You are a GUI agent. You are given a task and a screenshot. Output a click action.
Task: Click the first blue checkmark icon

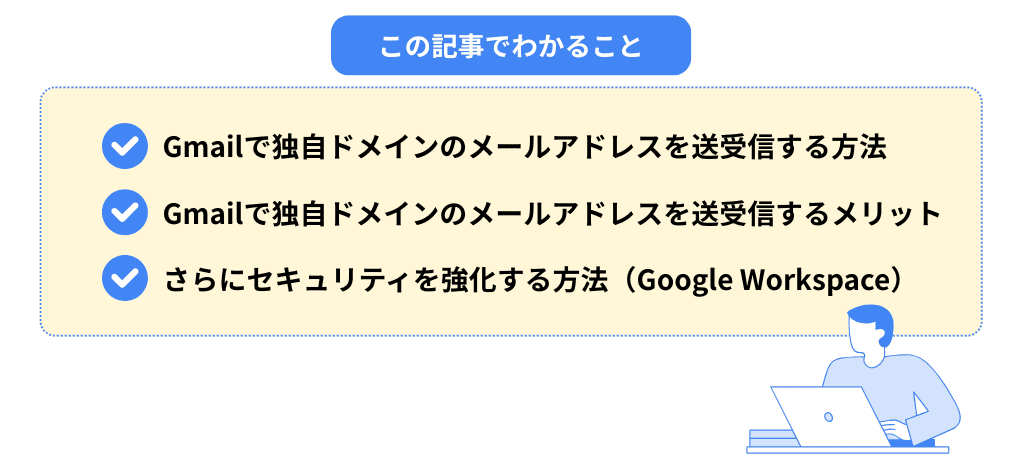125,148
